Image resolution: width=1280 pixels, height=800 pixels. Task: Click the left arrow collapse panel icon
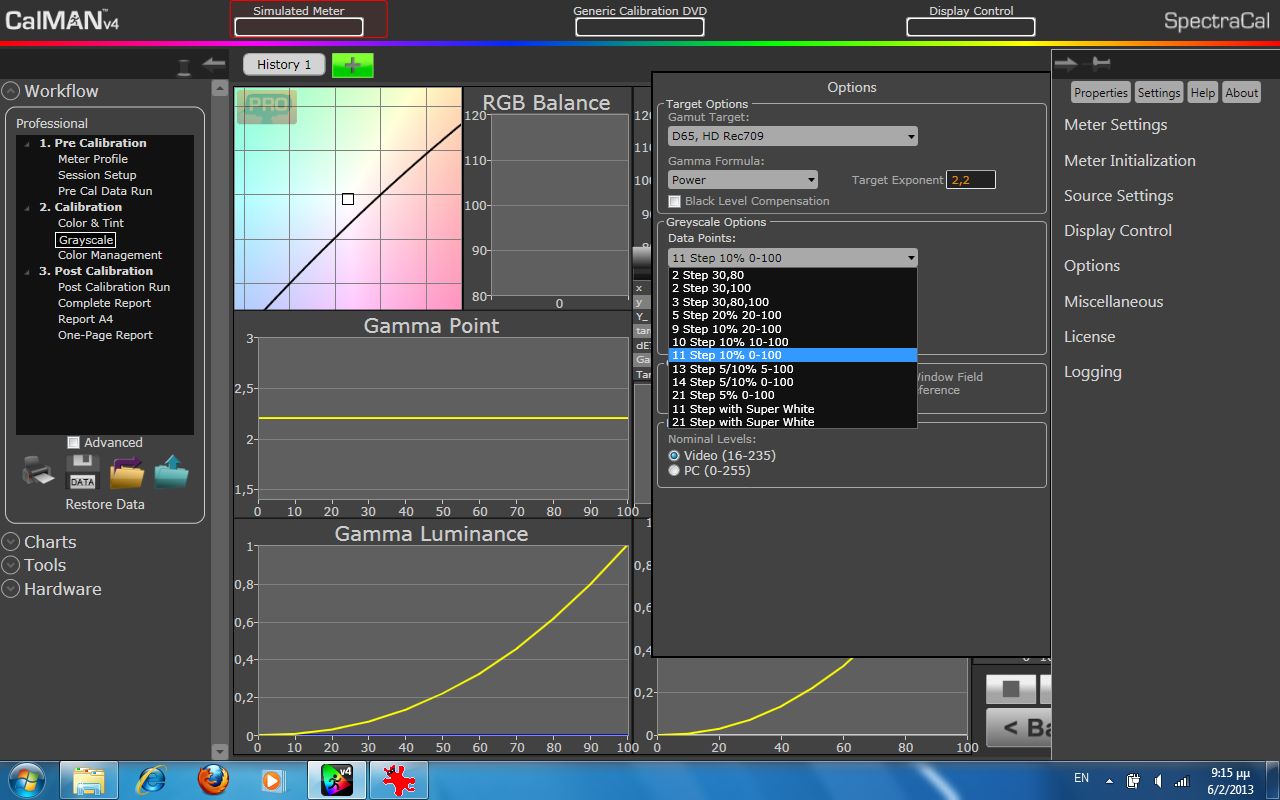(x=214, y=65)
